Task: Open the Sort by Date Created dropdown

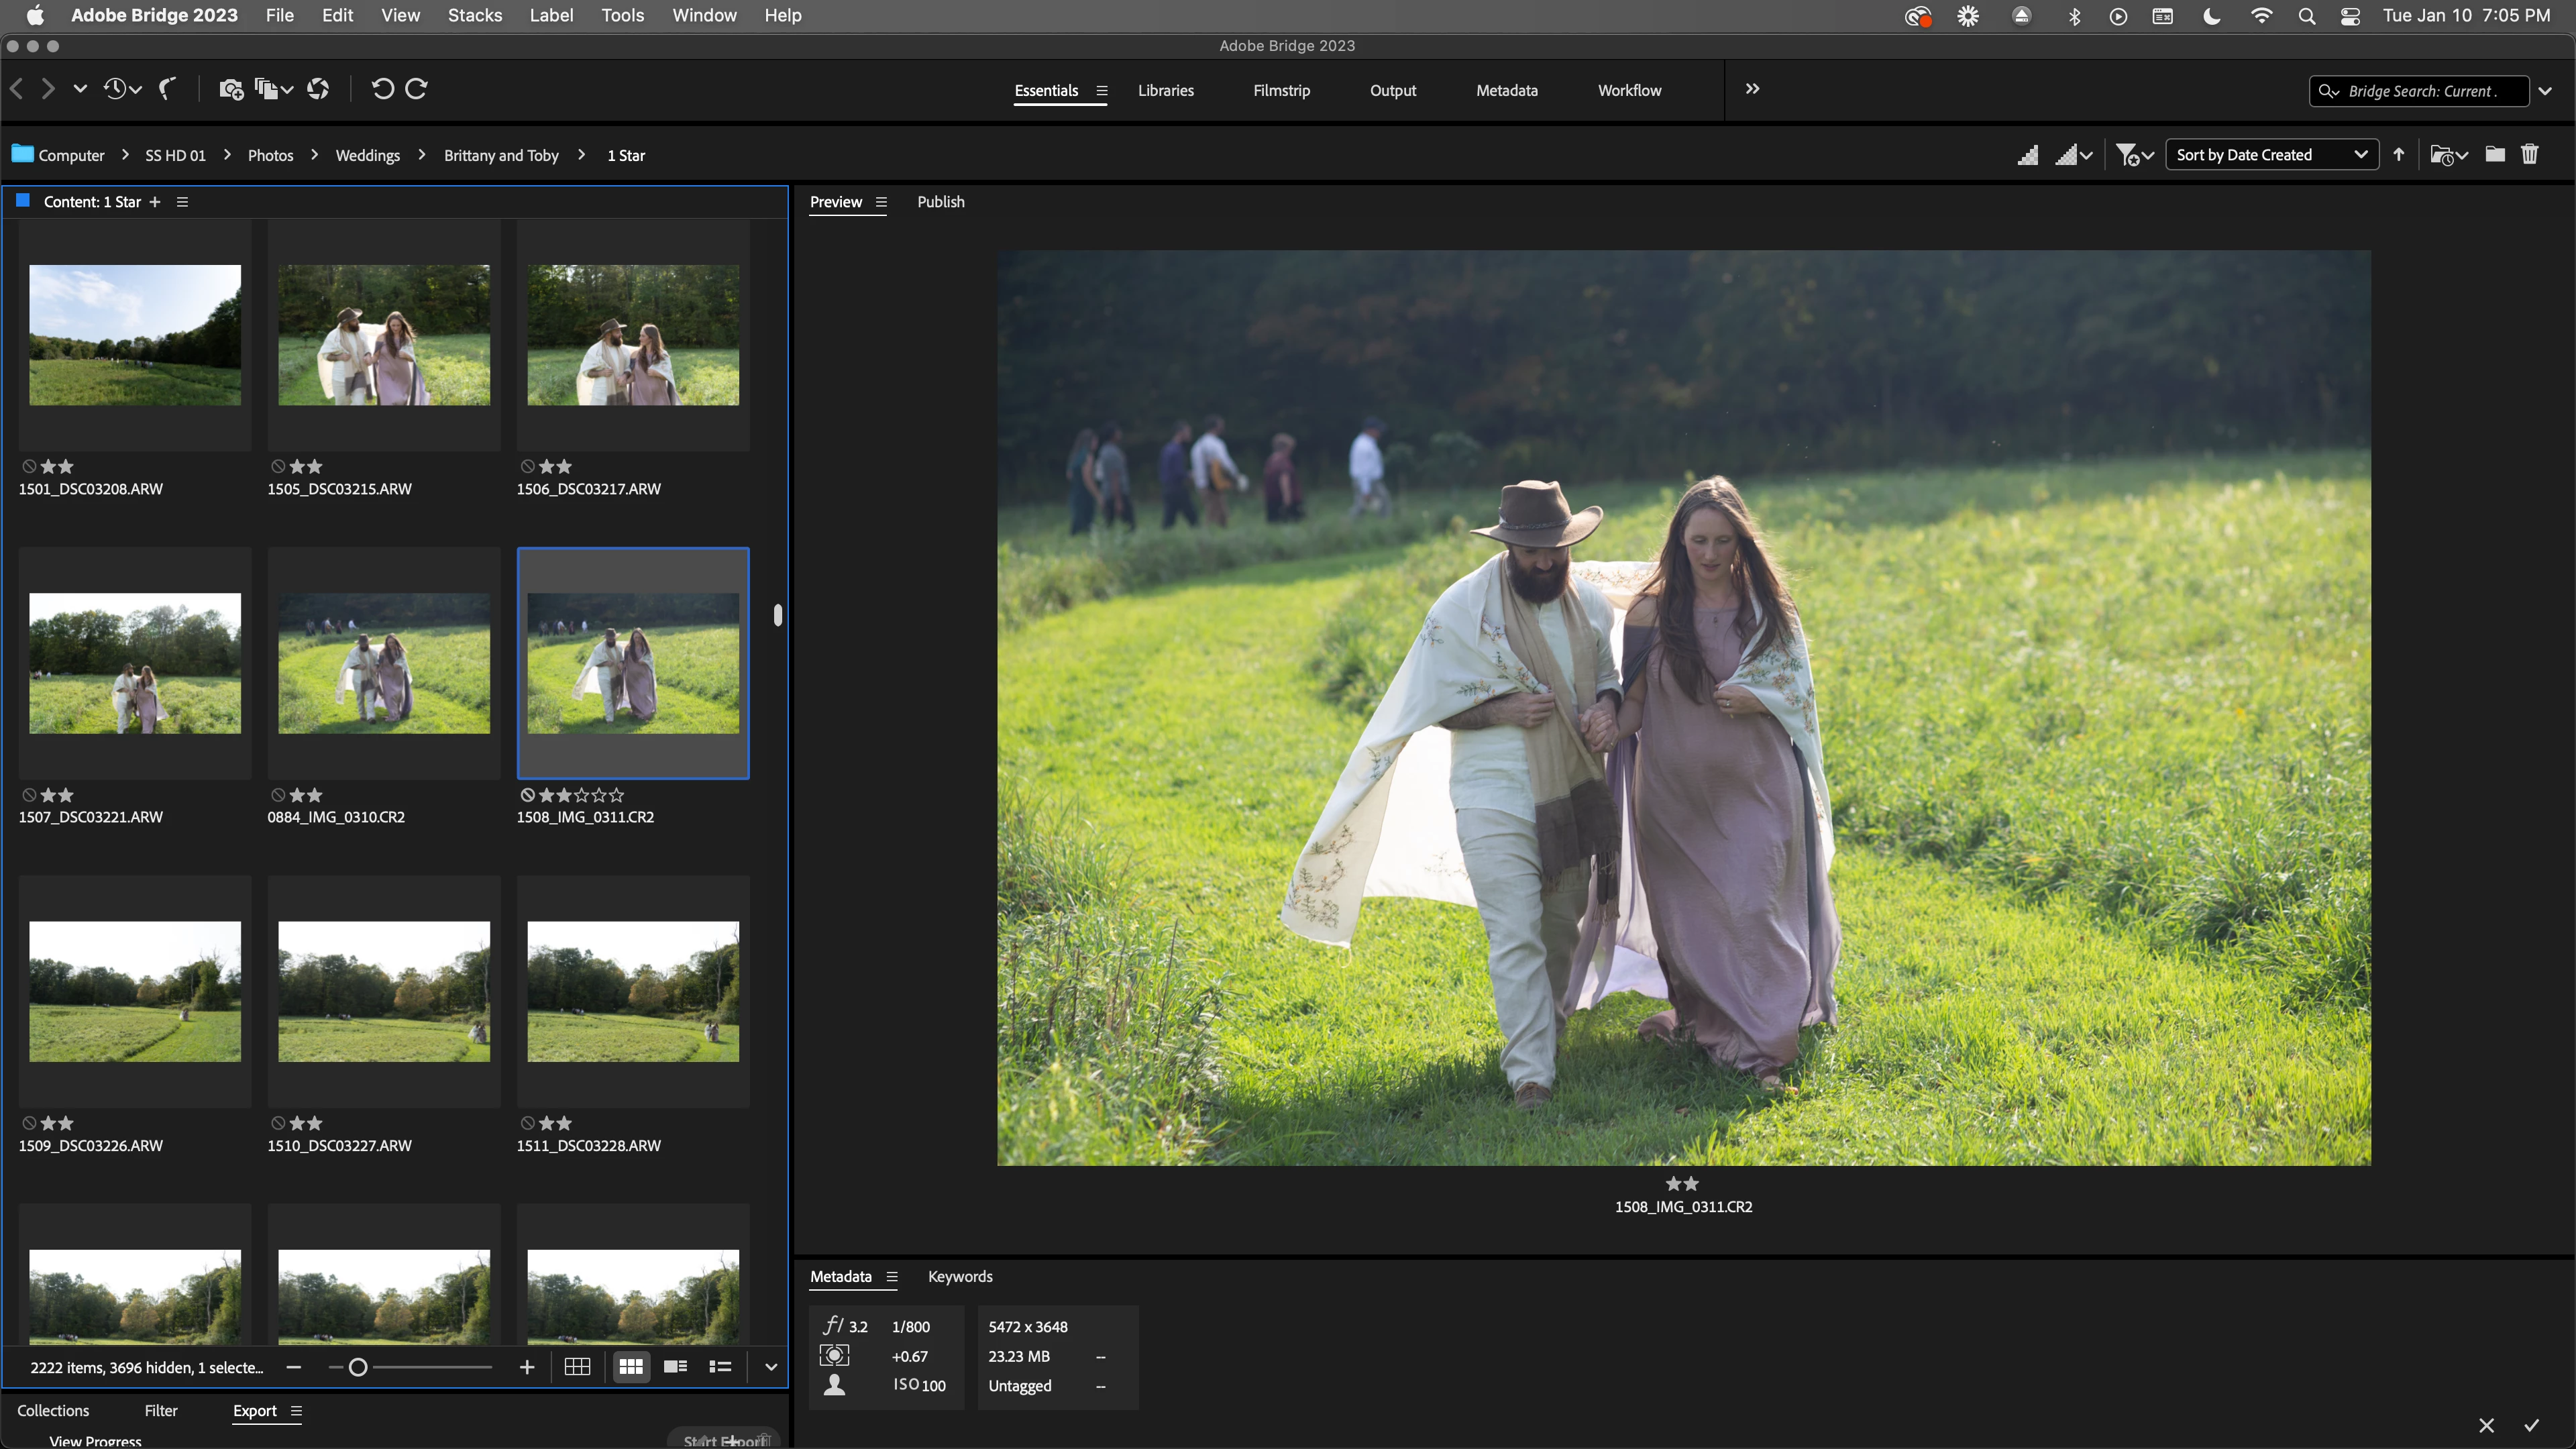Action: pos(2271,154)
